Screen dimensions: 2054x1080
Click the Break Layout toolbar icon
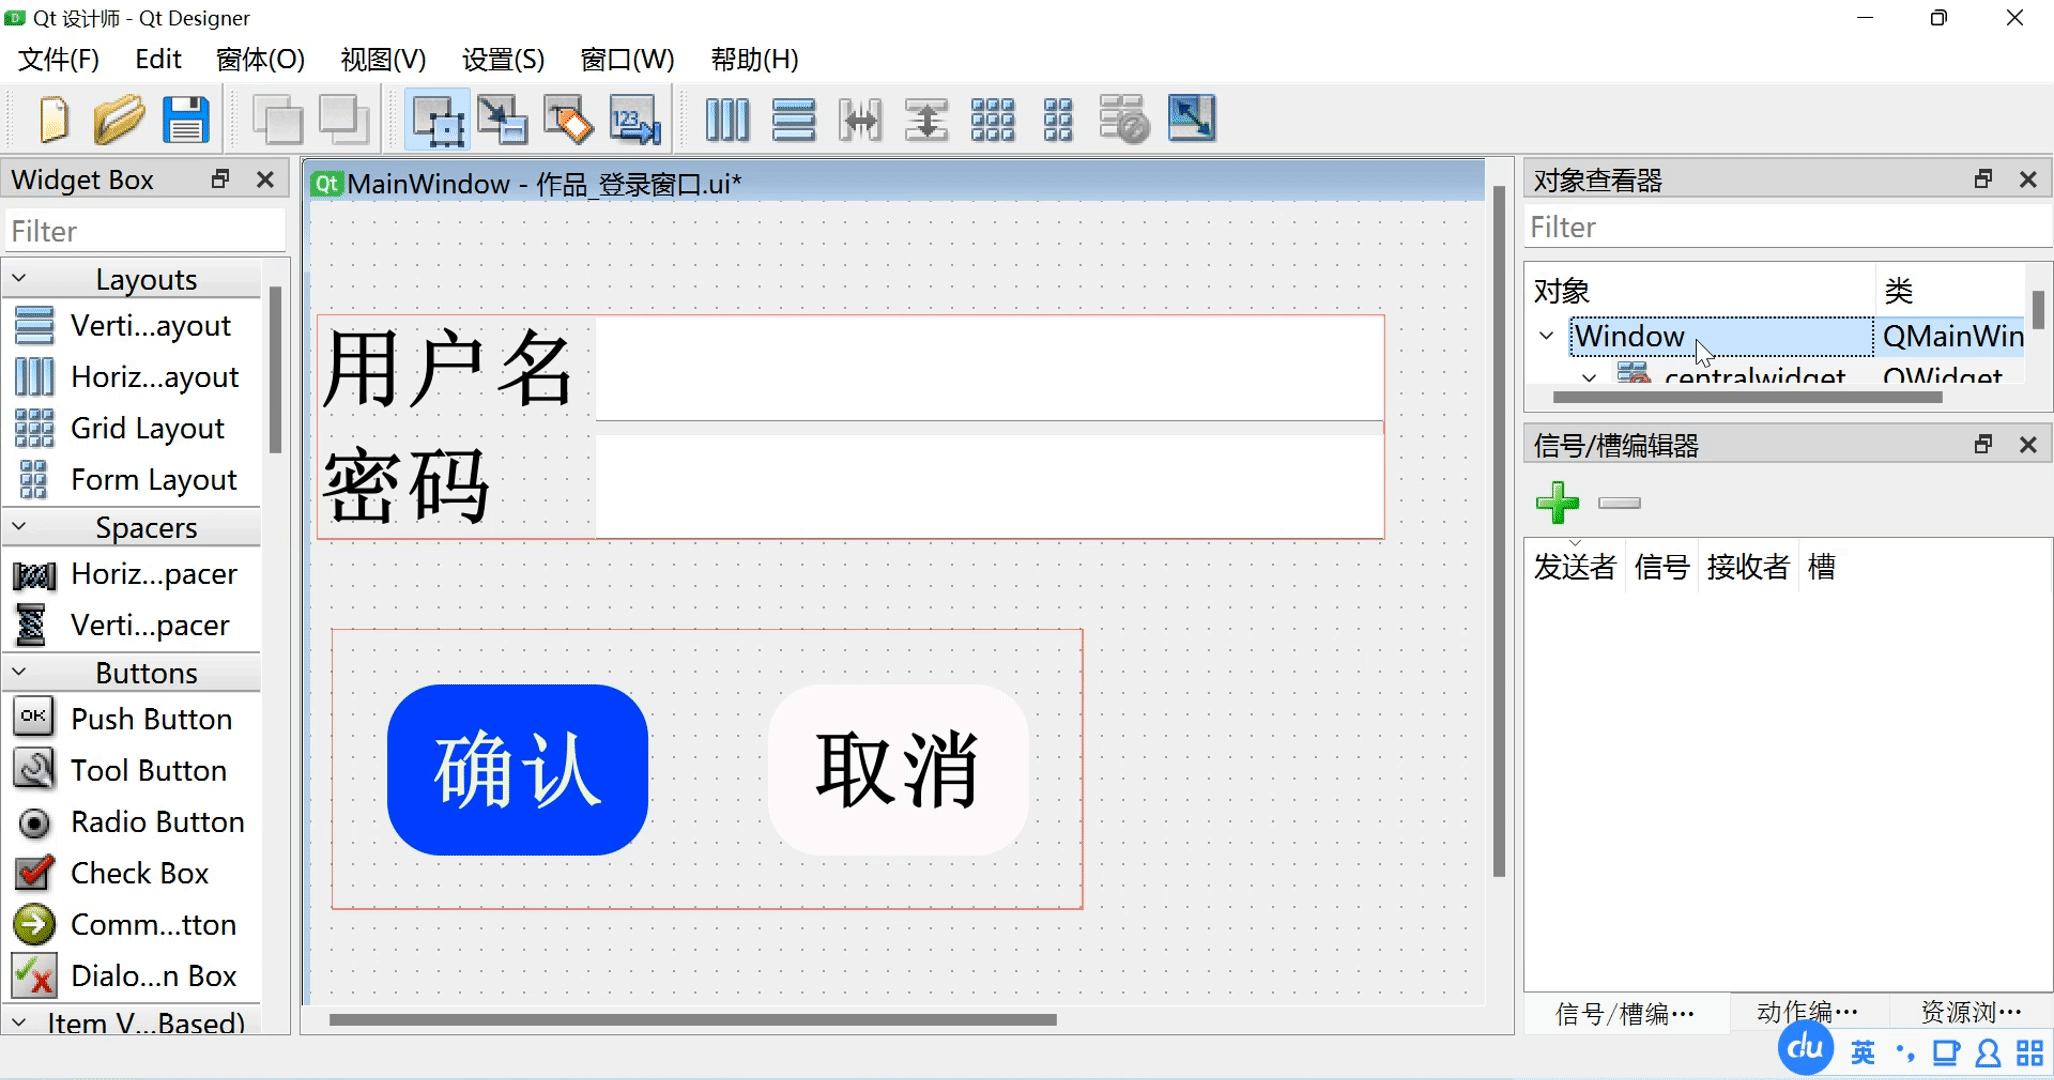[1124, 119]
